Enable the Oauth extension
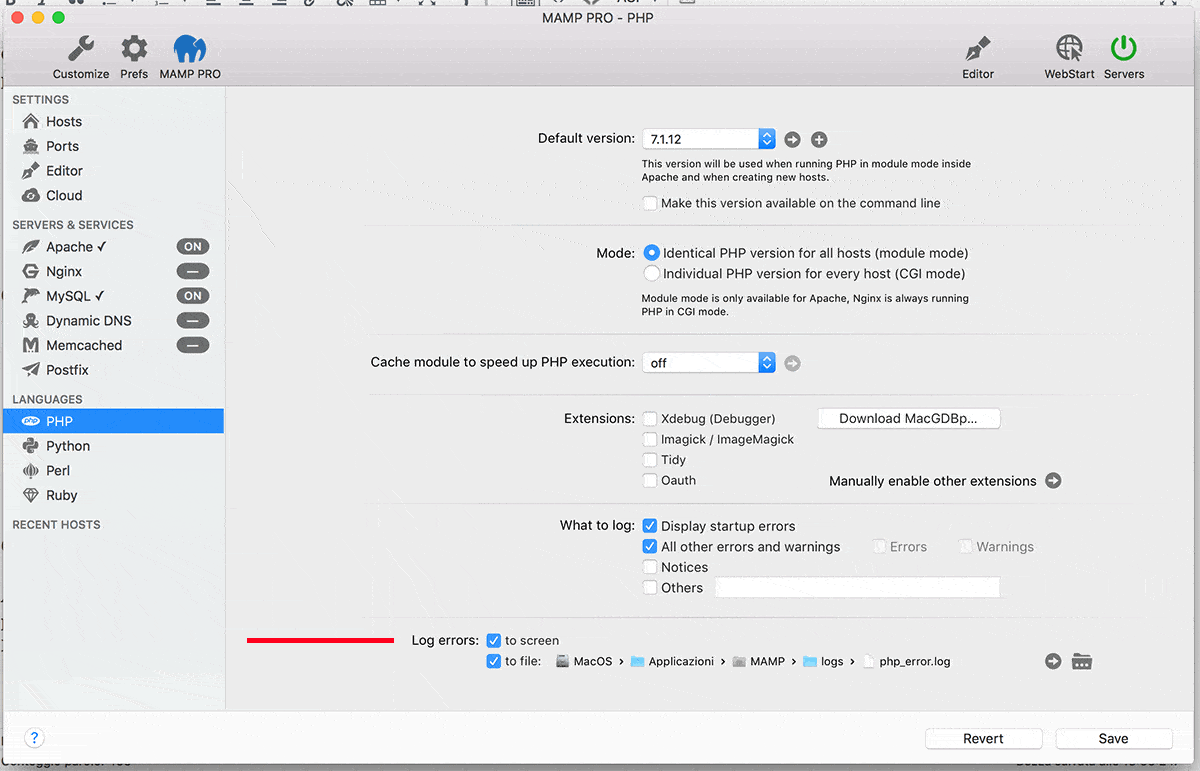The image size is (1200, 771). [x=651, y=480]
